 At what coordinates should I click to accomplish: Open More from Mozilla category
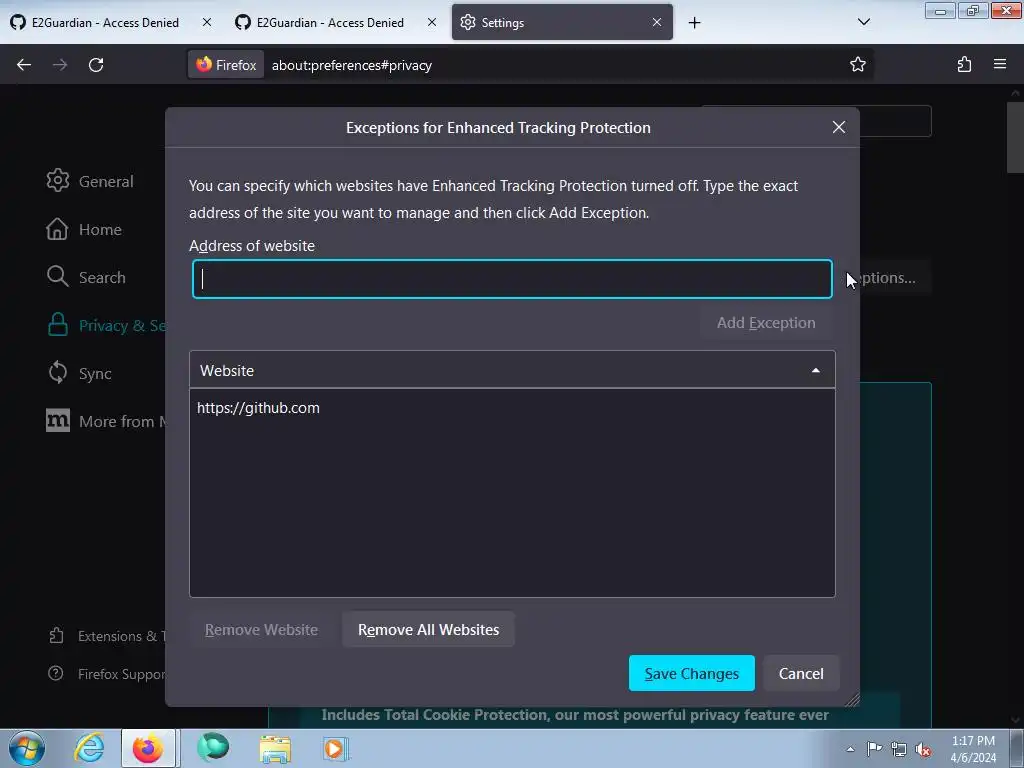pos(104,421)
